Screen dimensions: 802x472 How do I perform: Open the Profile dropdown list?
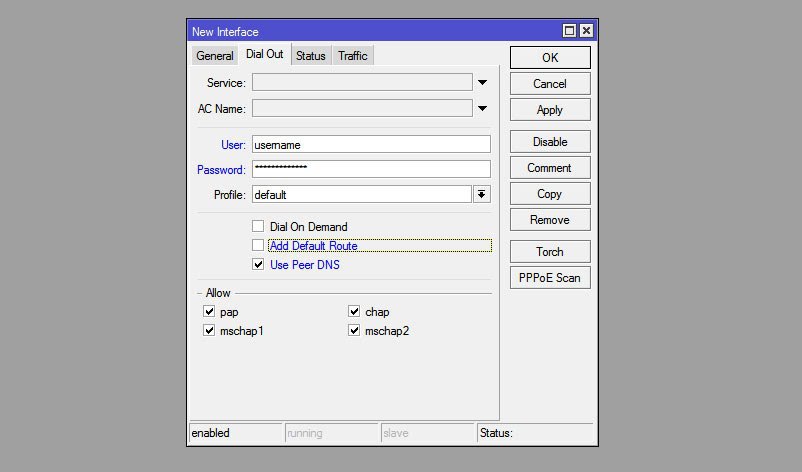pos(481,194)
